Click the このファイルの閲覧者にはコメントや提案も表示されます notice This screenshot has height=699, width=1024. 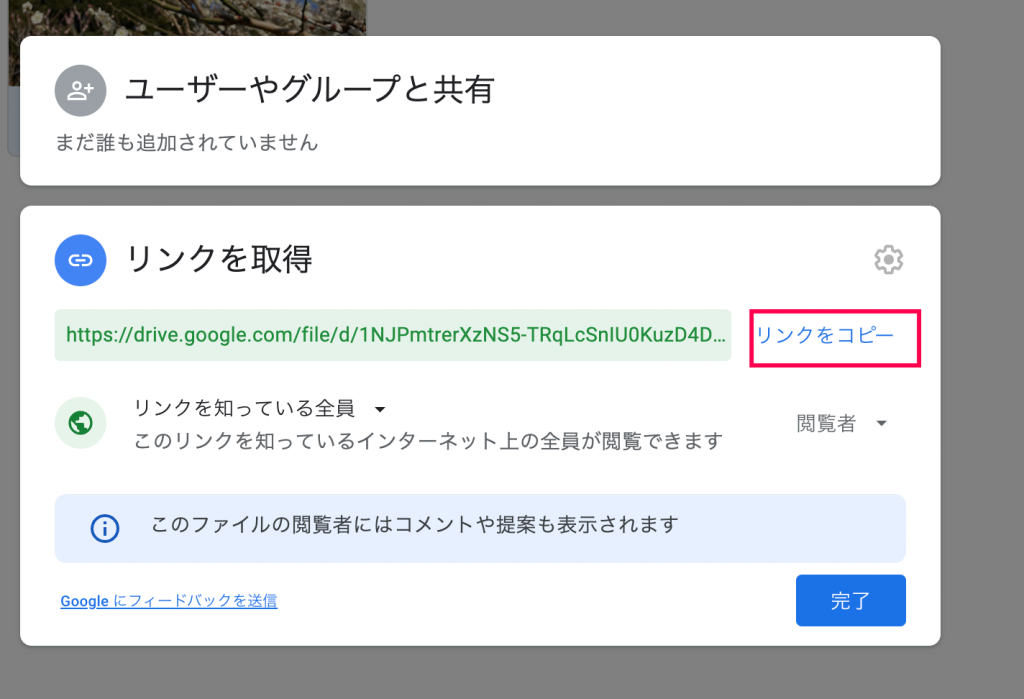[x=480, y=528]
